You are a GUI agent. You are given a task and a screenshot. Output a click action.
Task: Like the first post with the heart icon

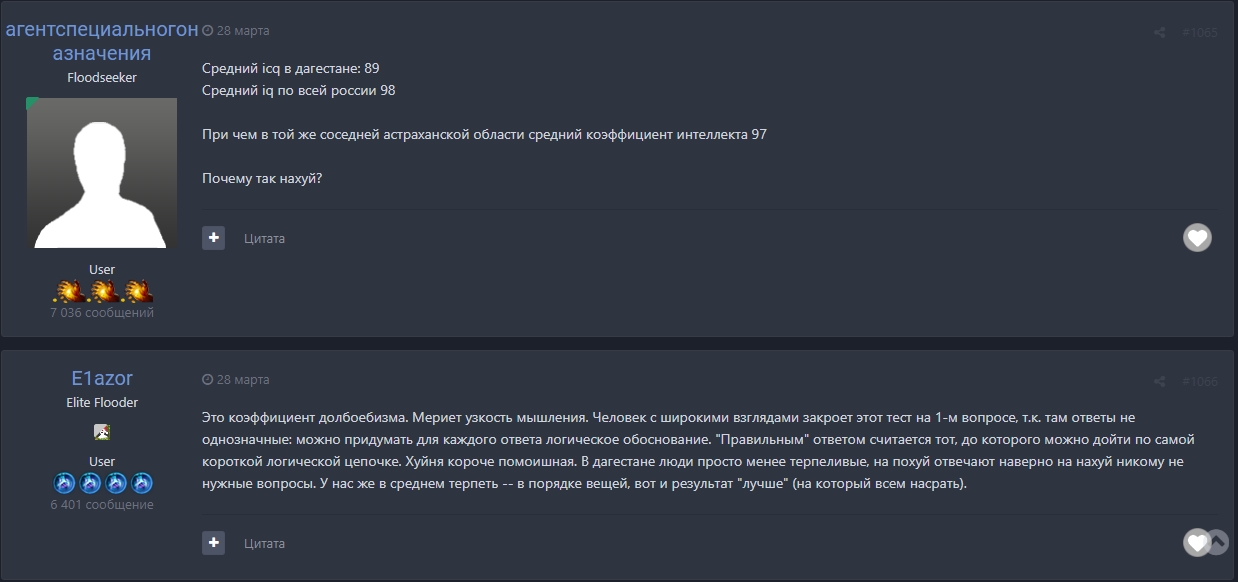(1197, 238)
